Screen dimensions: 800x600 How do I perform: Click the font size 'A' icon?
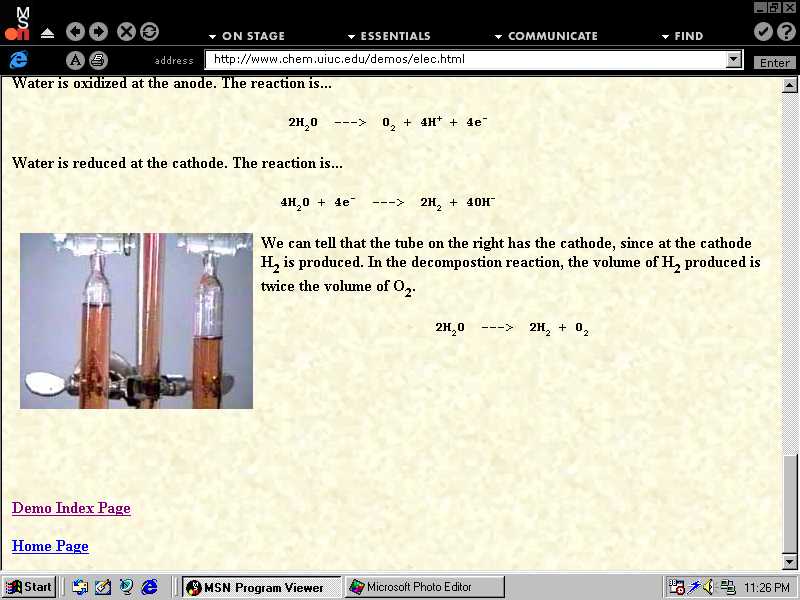75,60
